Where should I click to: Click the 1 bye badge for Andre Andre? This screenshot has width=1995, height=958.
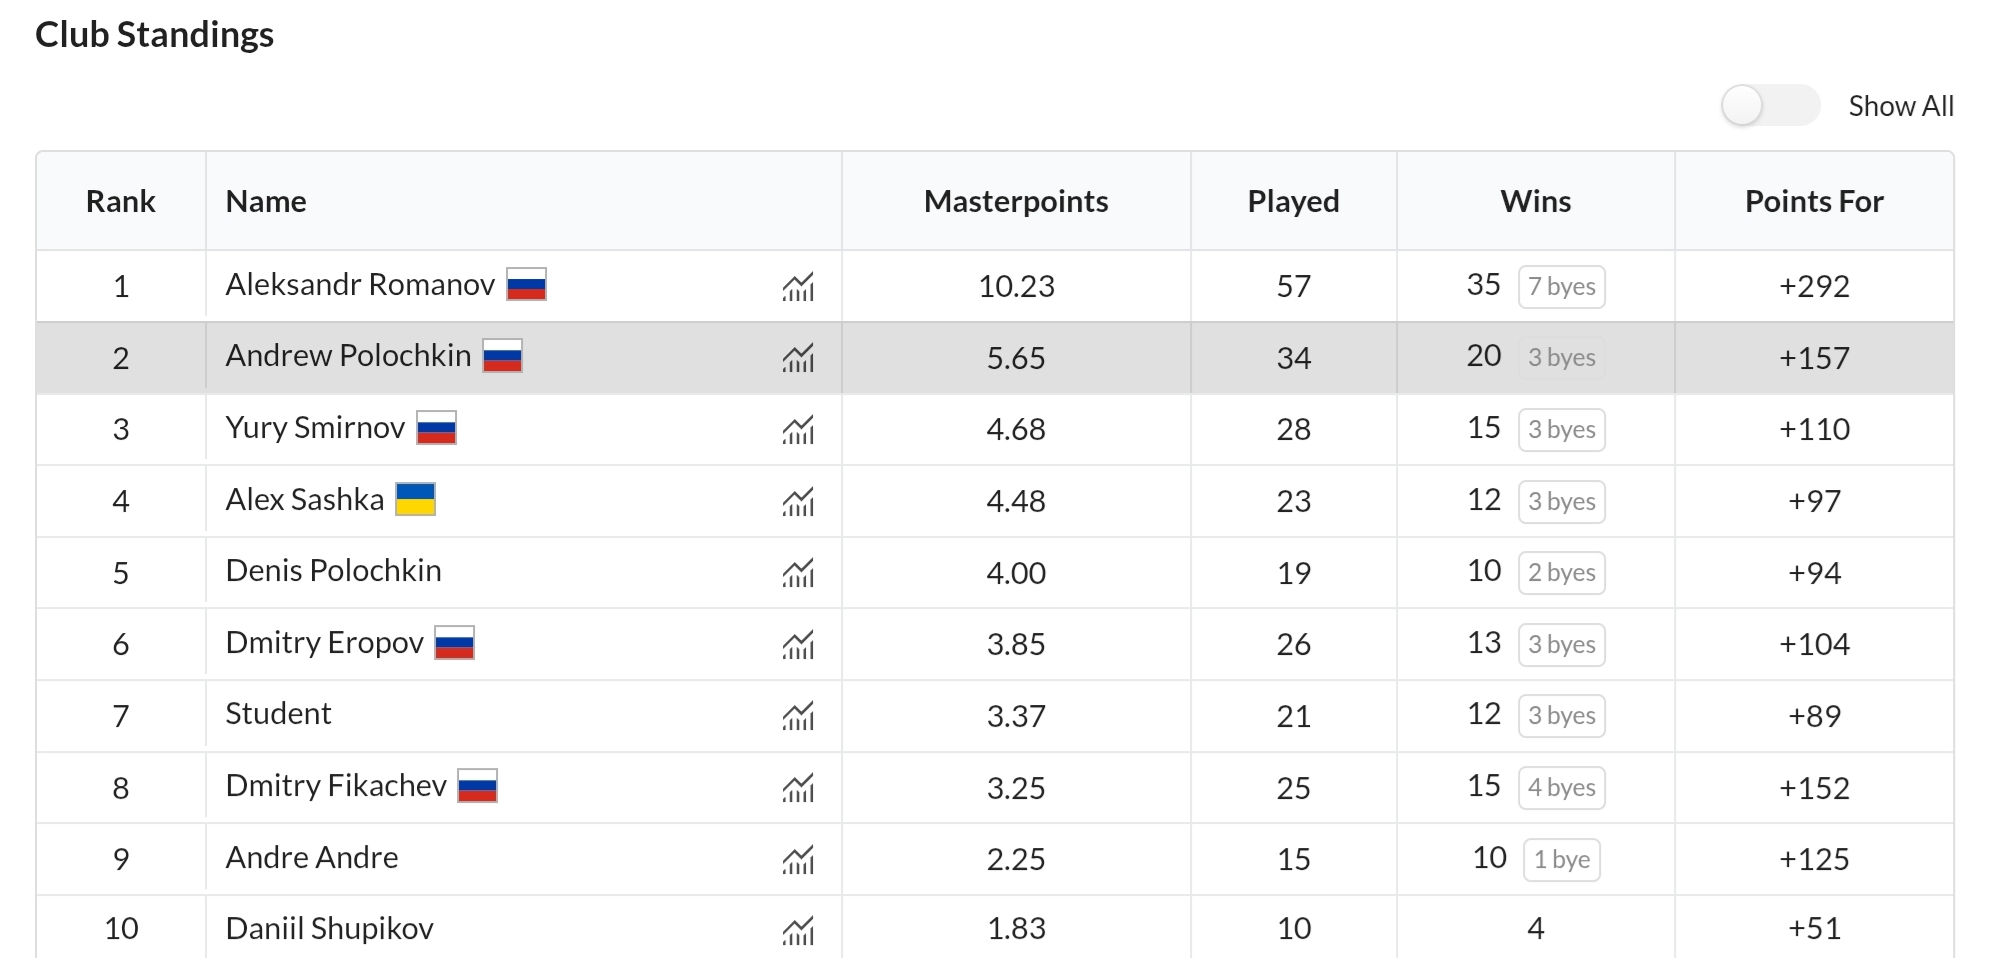tap(1561, 860)
